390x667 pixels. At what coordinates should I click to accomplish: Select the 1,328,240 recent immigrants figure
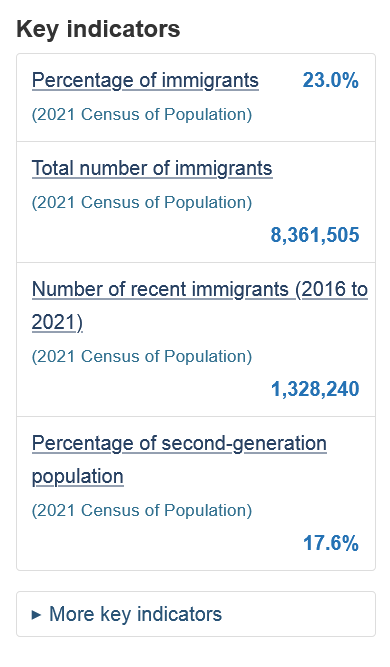(x=315, y=389)
